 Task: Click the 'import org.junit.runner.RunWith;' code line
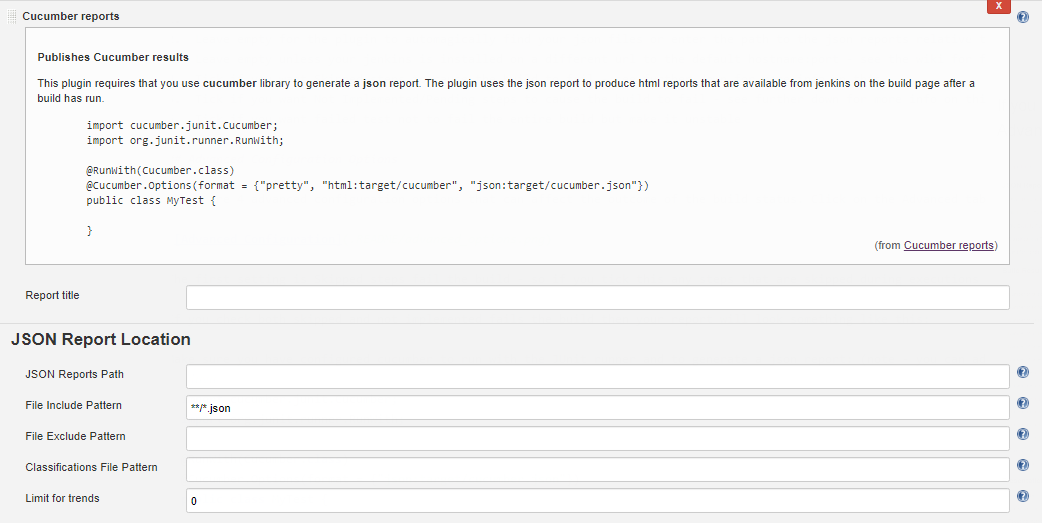(185, 140)
